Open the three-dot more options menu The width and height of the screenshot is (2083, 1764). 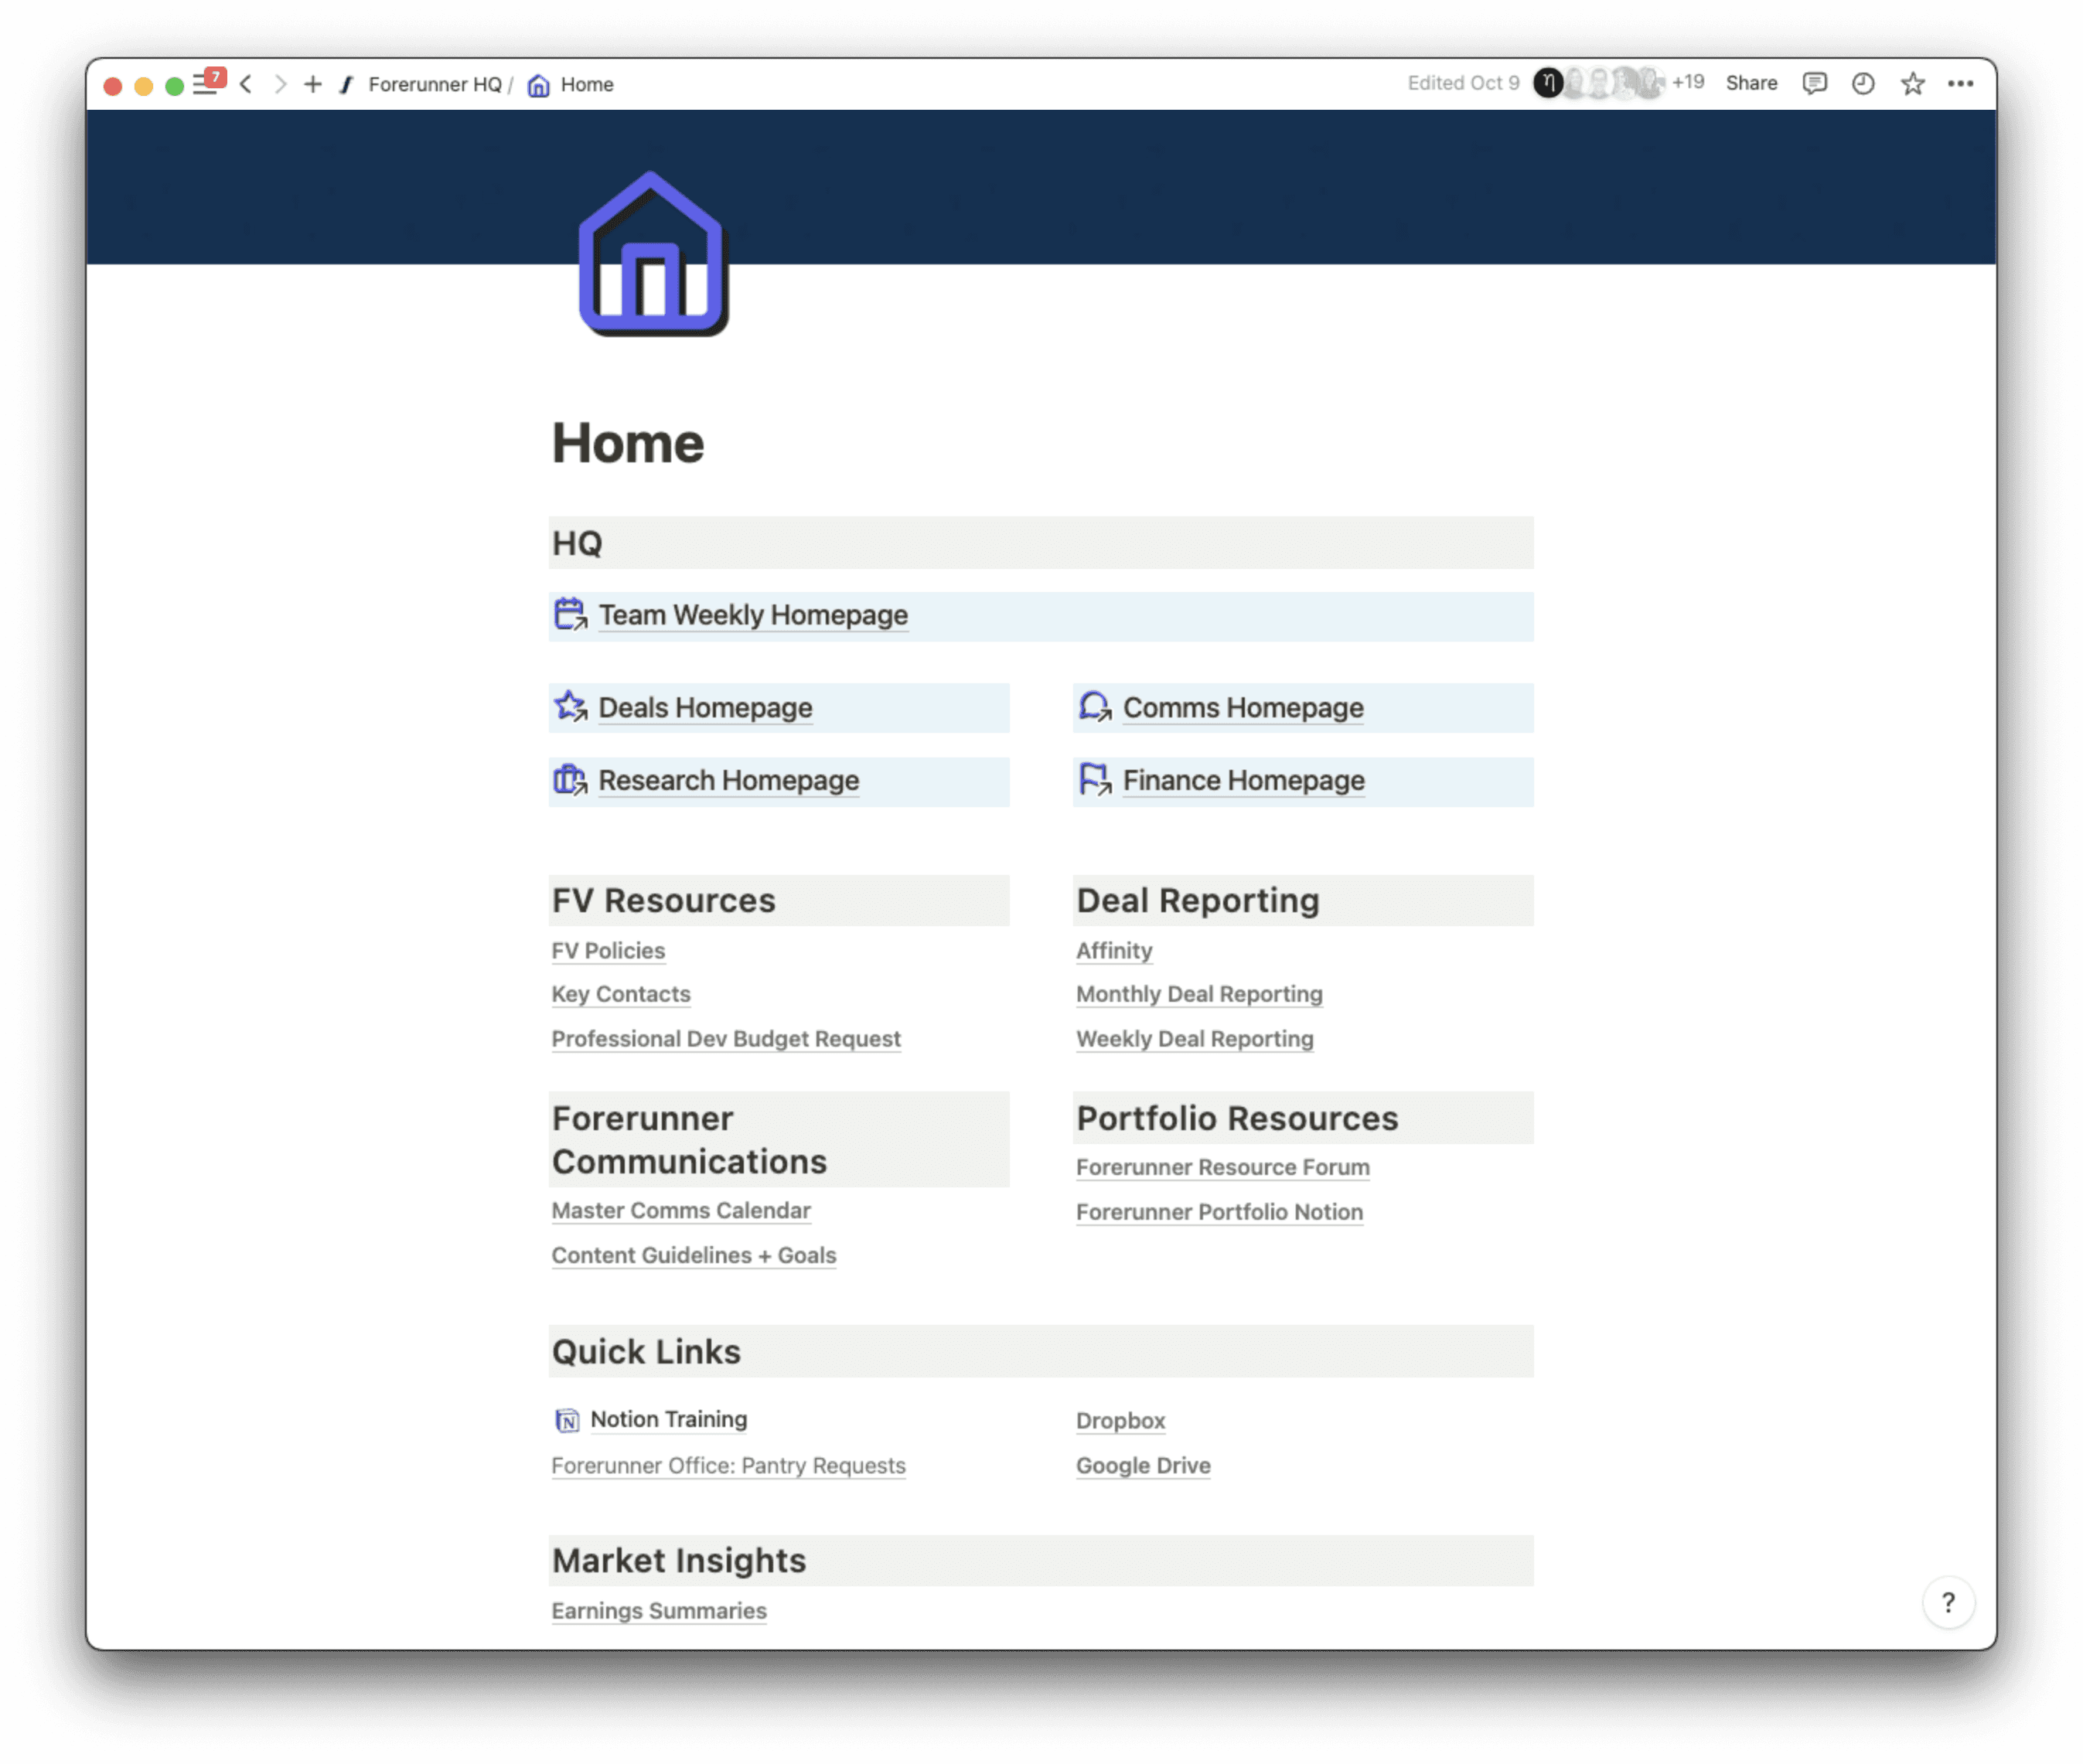tap(1960, 84)
